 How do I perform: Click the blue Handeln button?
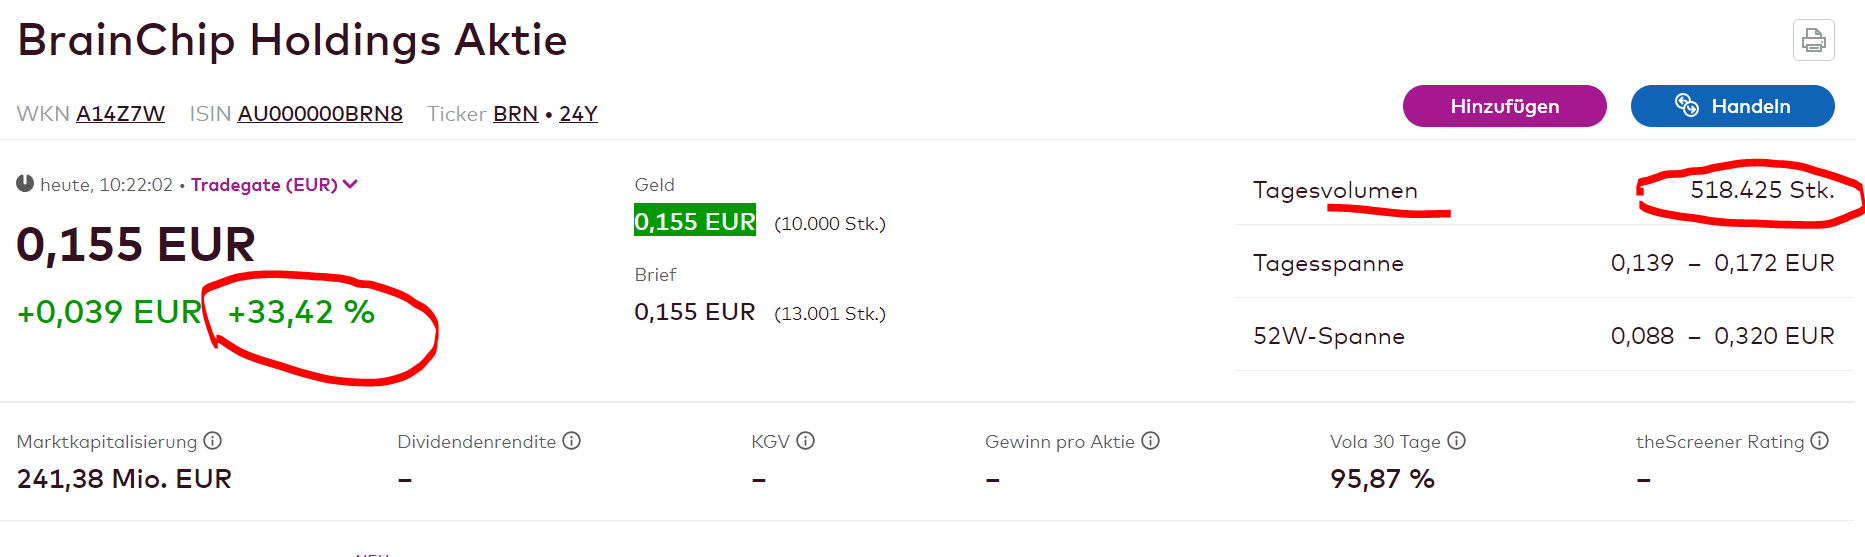coord(1732,106)
